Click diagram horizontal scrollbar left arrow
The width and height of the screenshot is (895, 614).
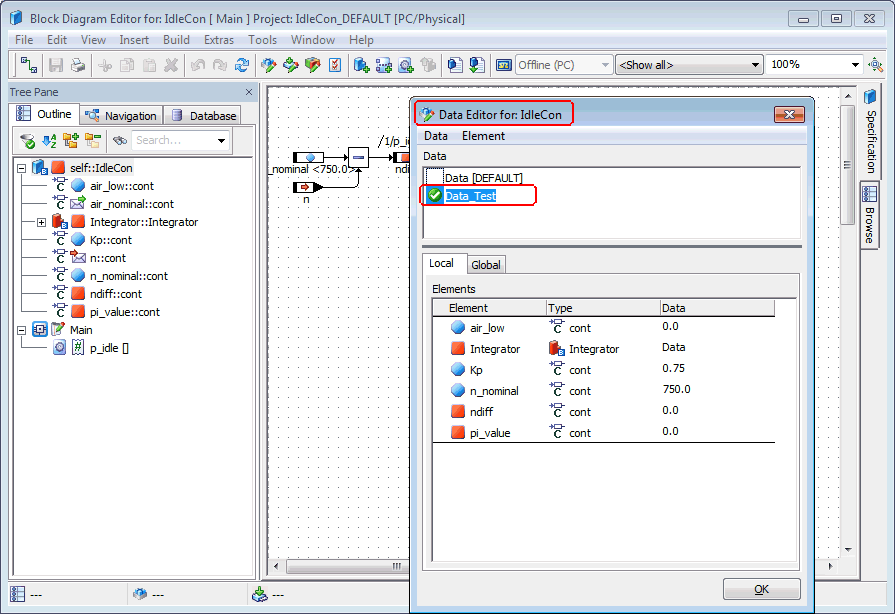(x=276, y=566)
